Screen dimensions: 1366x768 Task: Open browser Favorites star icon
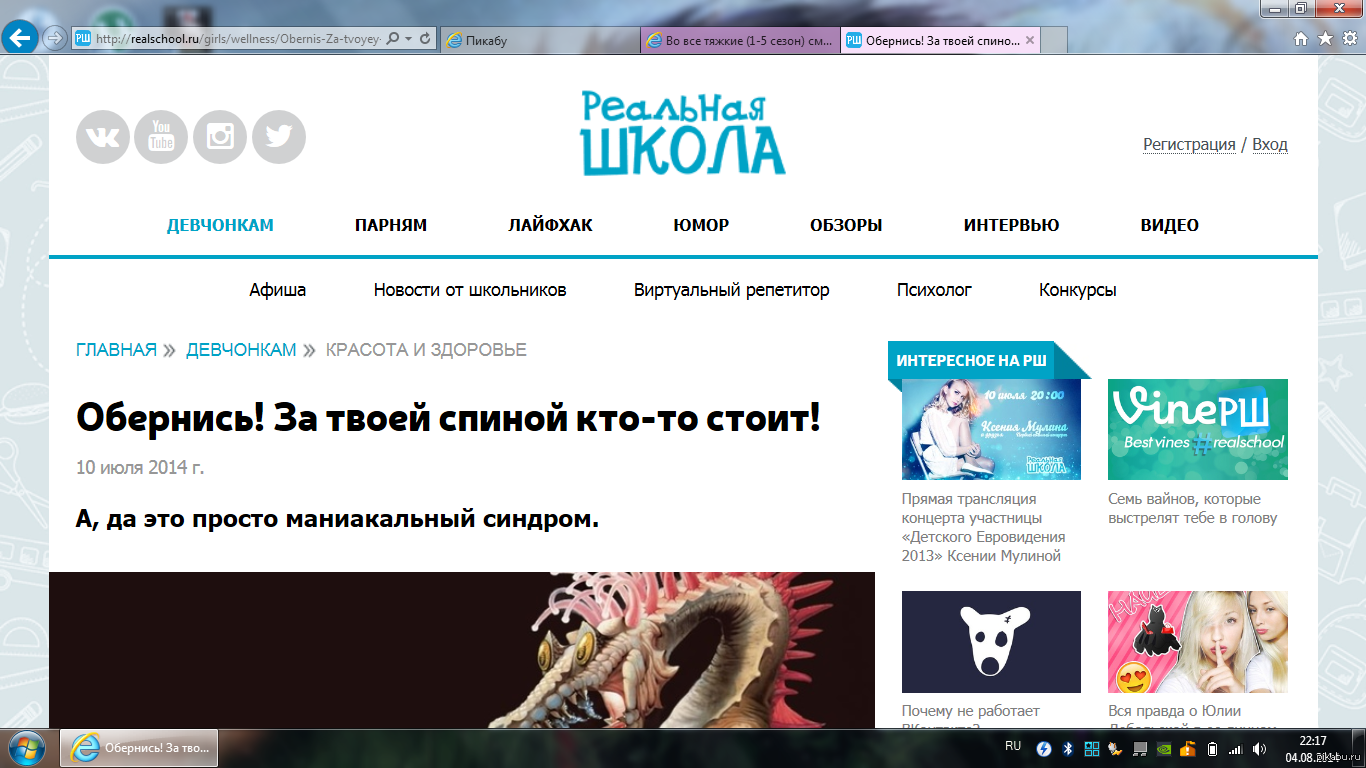pos(1325,39)
